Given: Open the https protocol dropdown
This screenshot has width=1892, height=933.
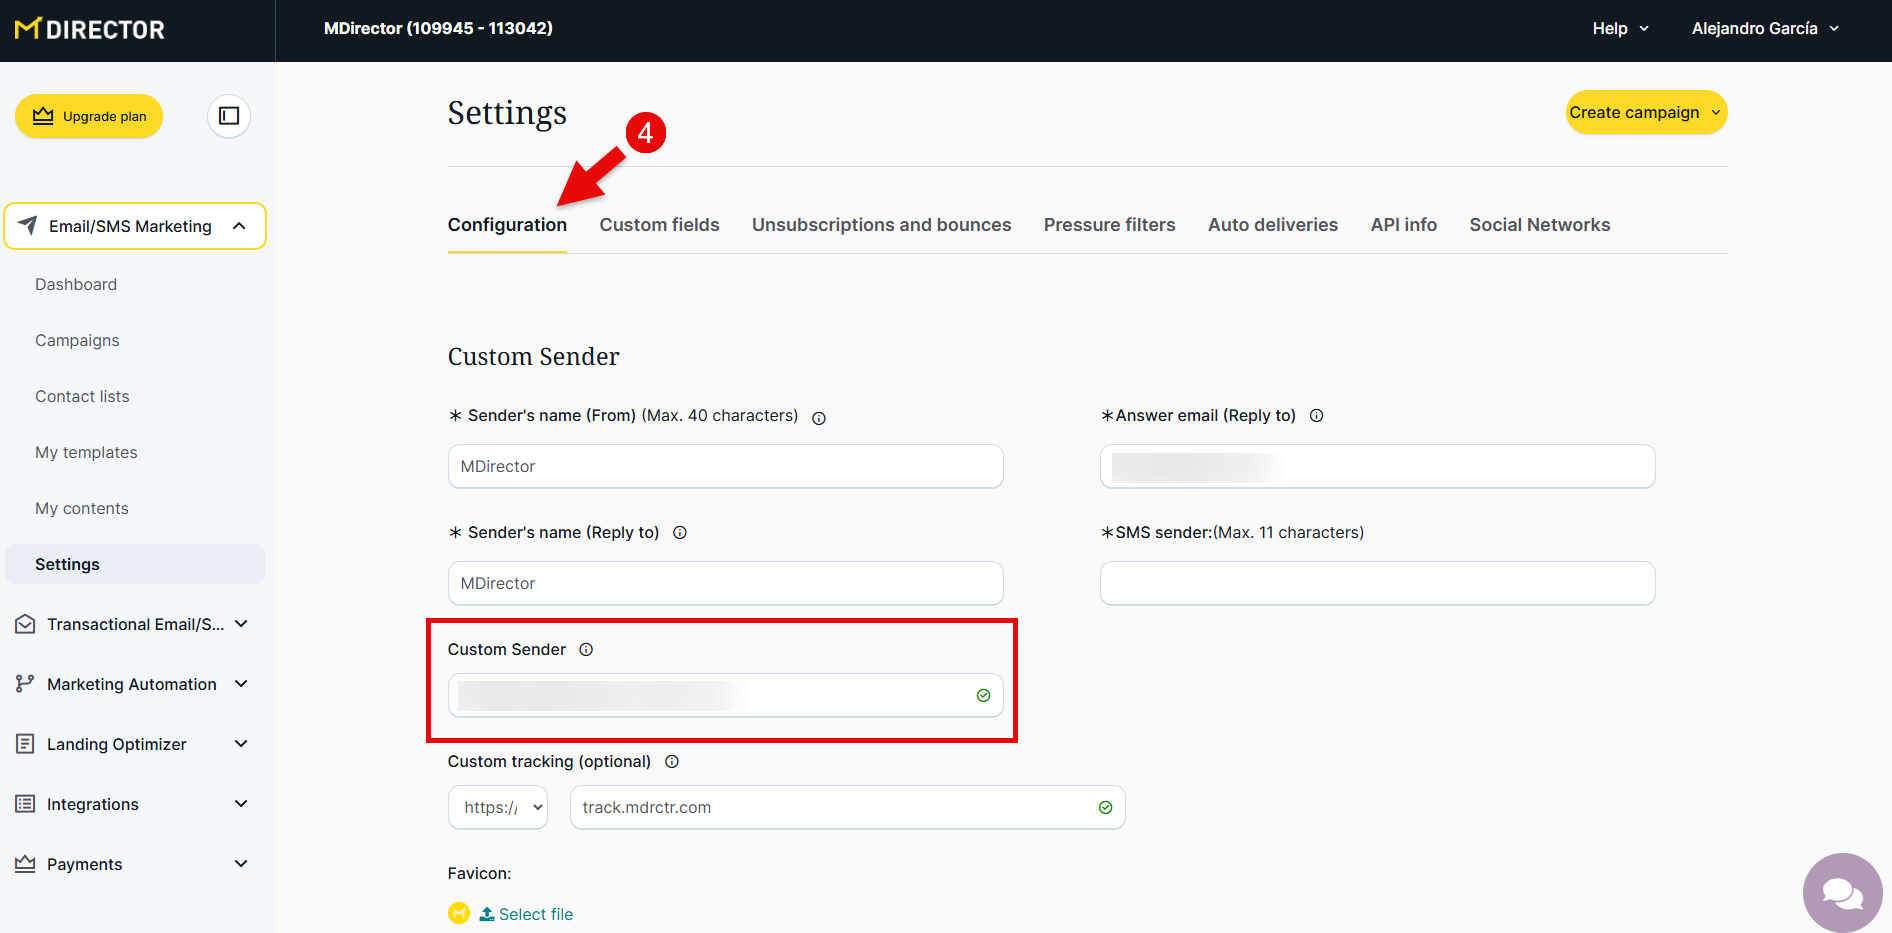Looking at the screenshot, I should coord(498,808).
